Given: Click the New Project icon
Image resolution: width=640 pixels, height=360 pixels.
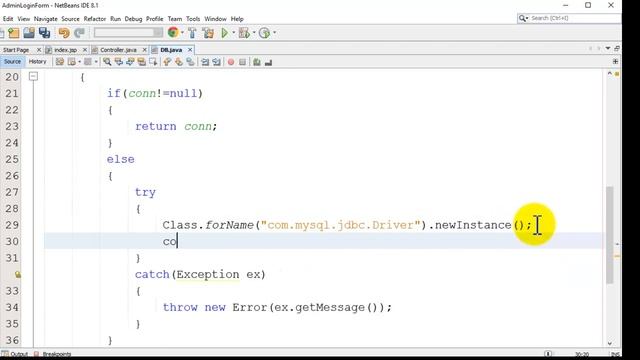Looking at the screenshot, I should 13,33.
